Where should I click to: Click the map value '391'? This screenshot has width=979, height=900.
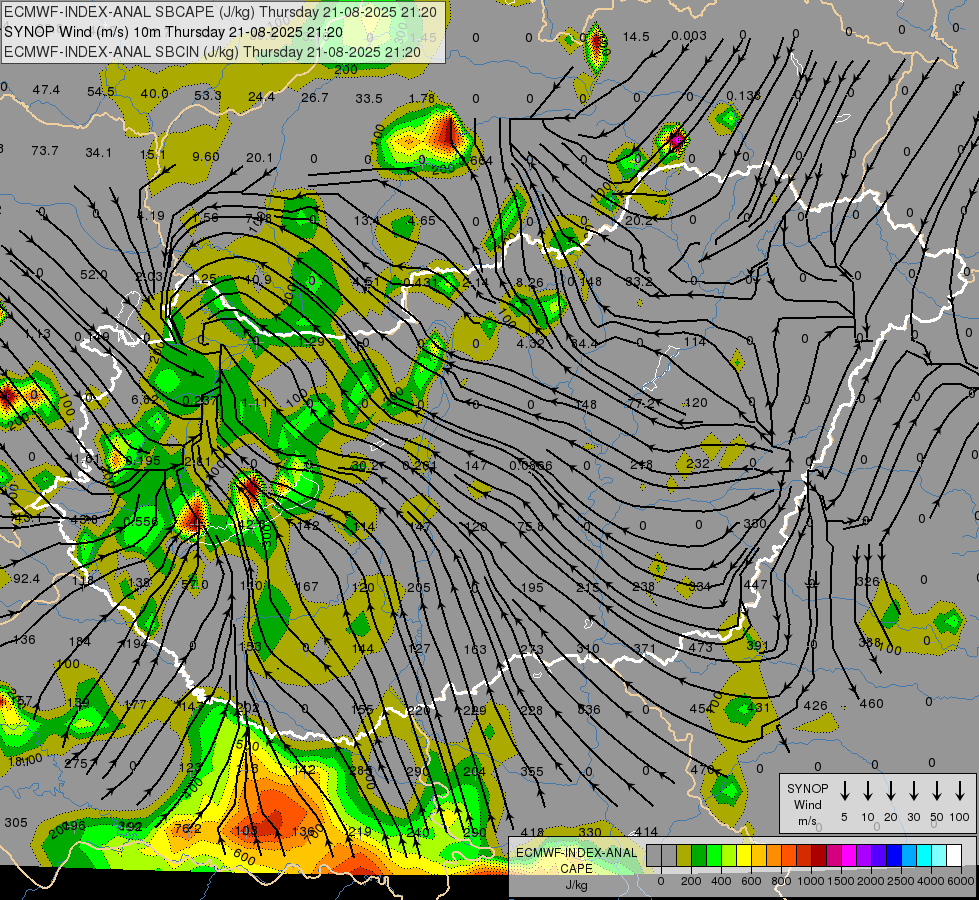(757, 646)
